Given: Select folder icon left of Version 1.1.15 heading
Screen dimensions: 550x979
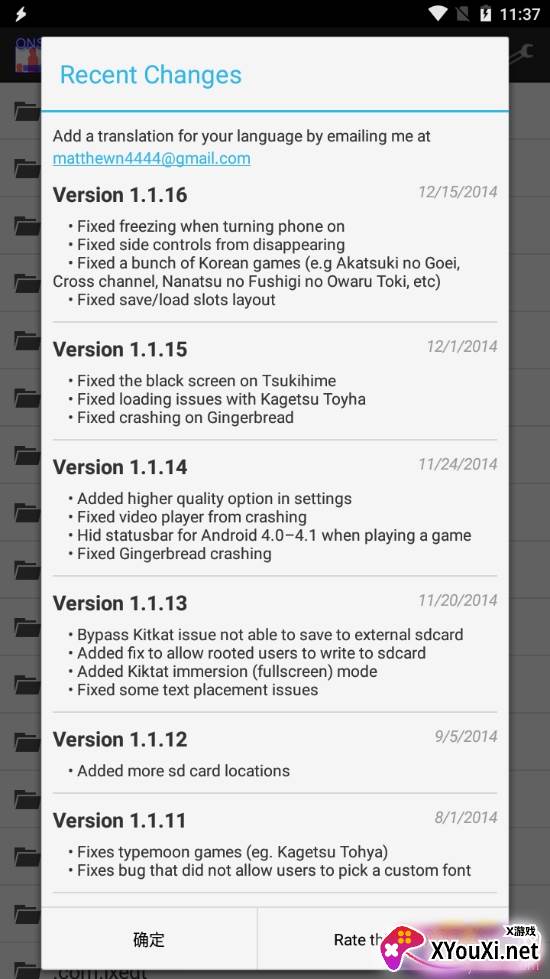Looking at the screenshot, I should tap(27, 340).
